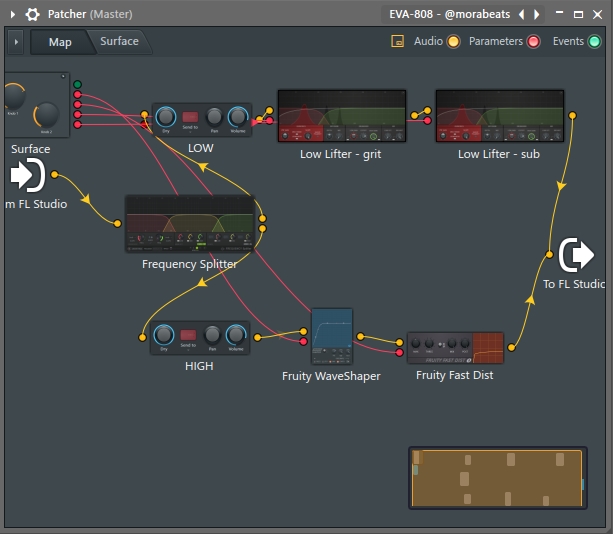Toggle Parameters connections visibility
The height and width of the screenshot is (534, 613).
coord(533,42)
